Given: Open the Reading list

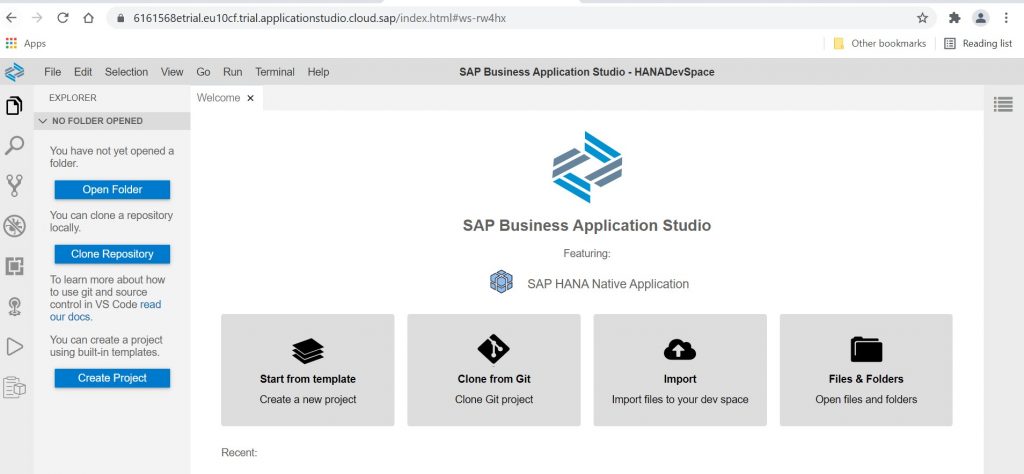Looking at the screenshot, I should pos(978,43).
